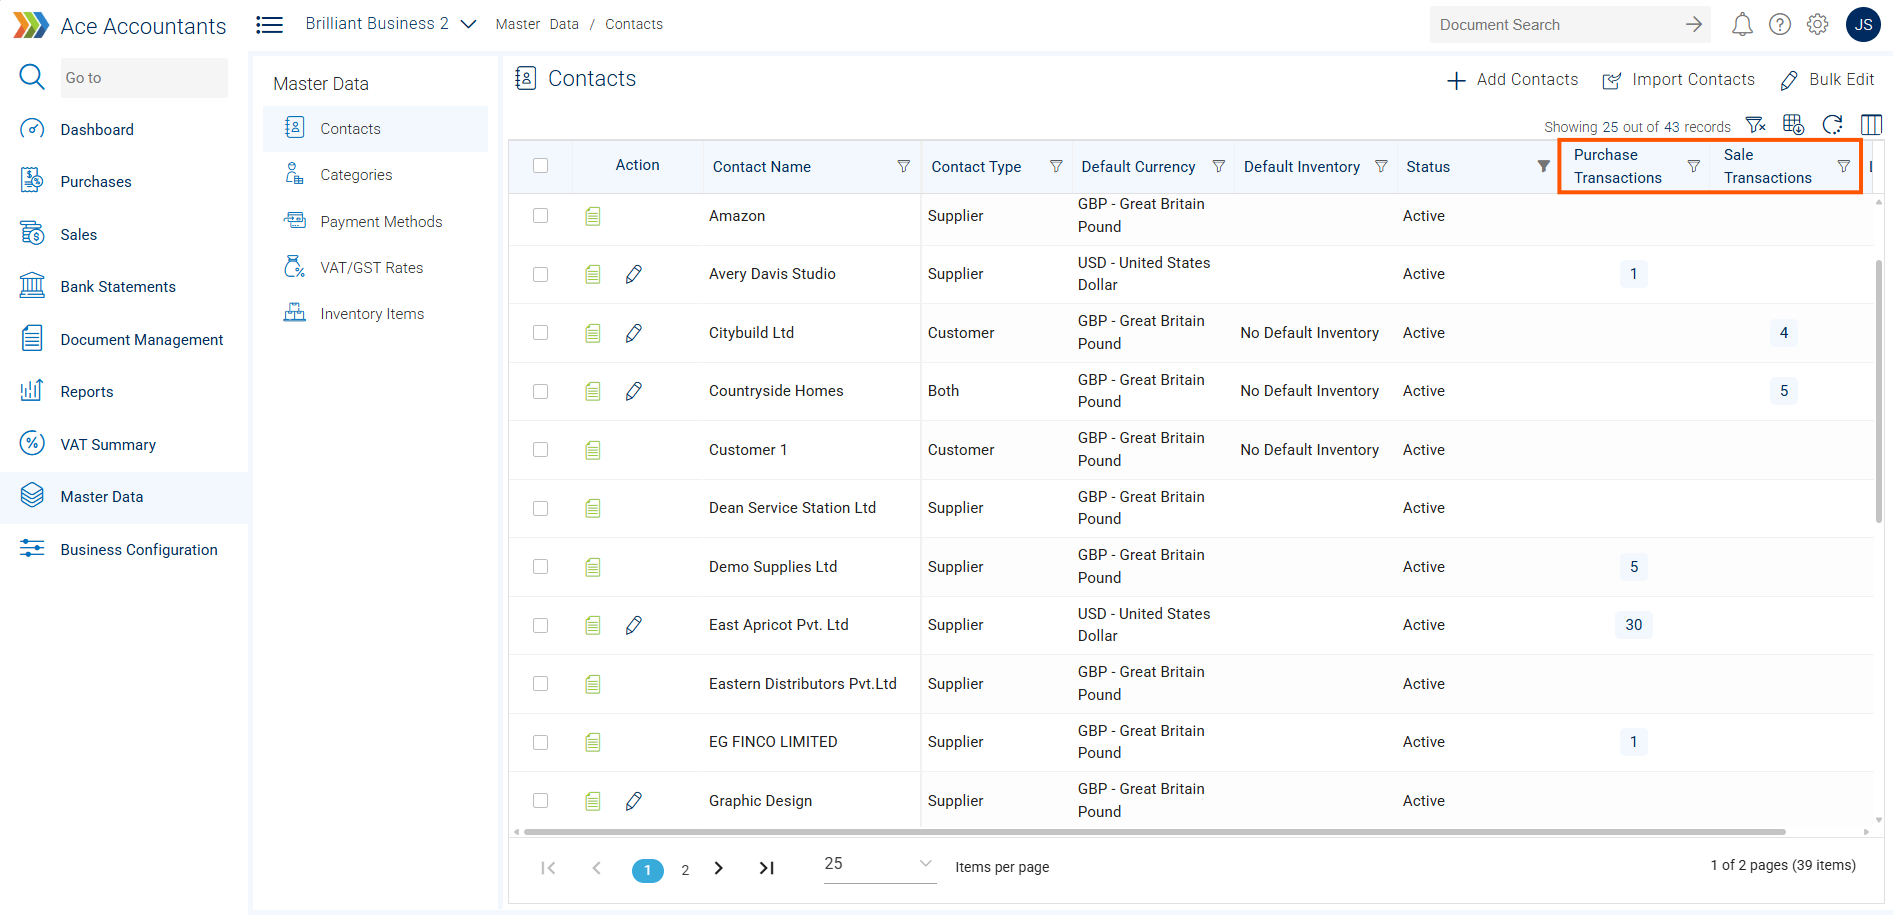
Task: Go to the next page arrow
Action: [719, 868]
